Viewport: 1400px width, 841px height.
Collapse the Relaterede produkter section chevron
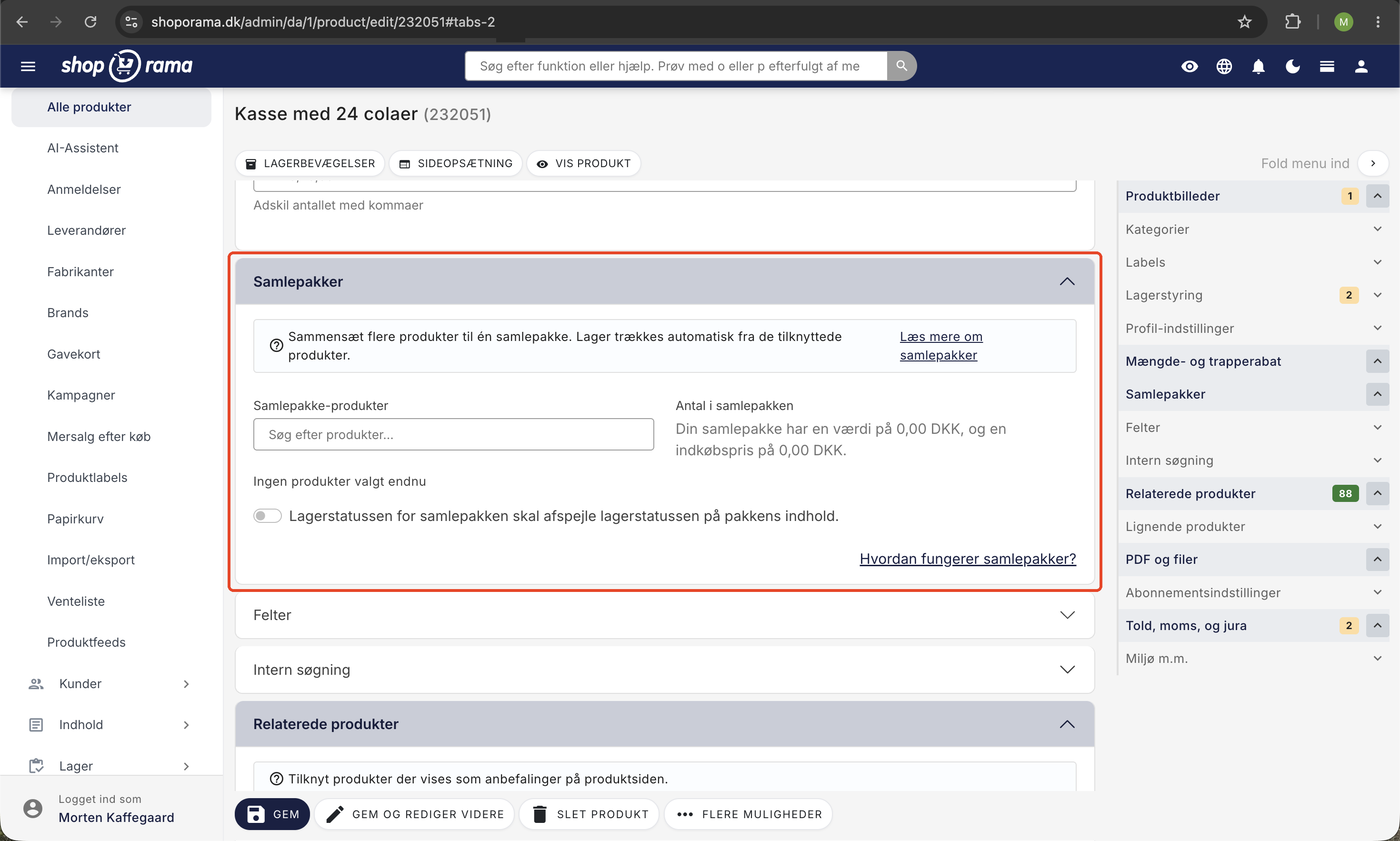click(x=1067, y=724)
